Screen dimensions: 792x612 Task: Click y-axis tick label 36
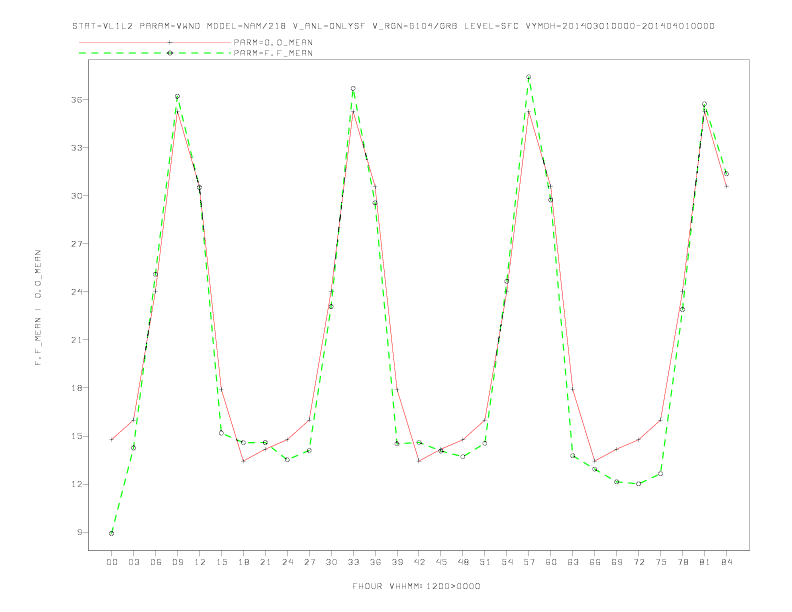[x=77, y=99]
